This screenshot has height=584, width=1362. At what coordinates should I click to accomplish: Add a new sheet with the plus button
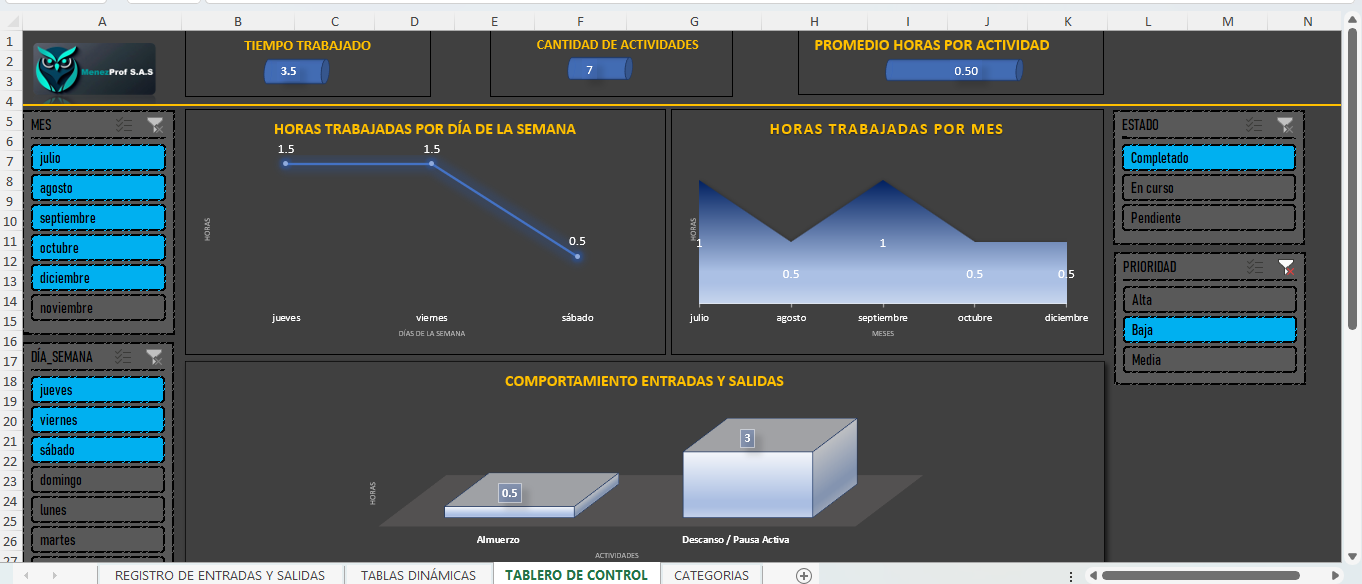803,575
